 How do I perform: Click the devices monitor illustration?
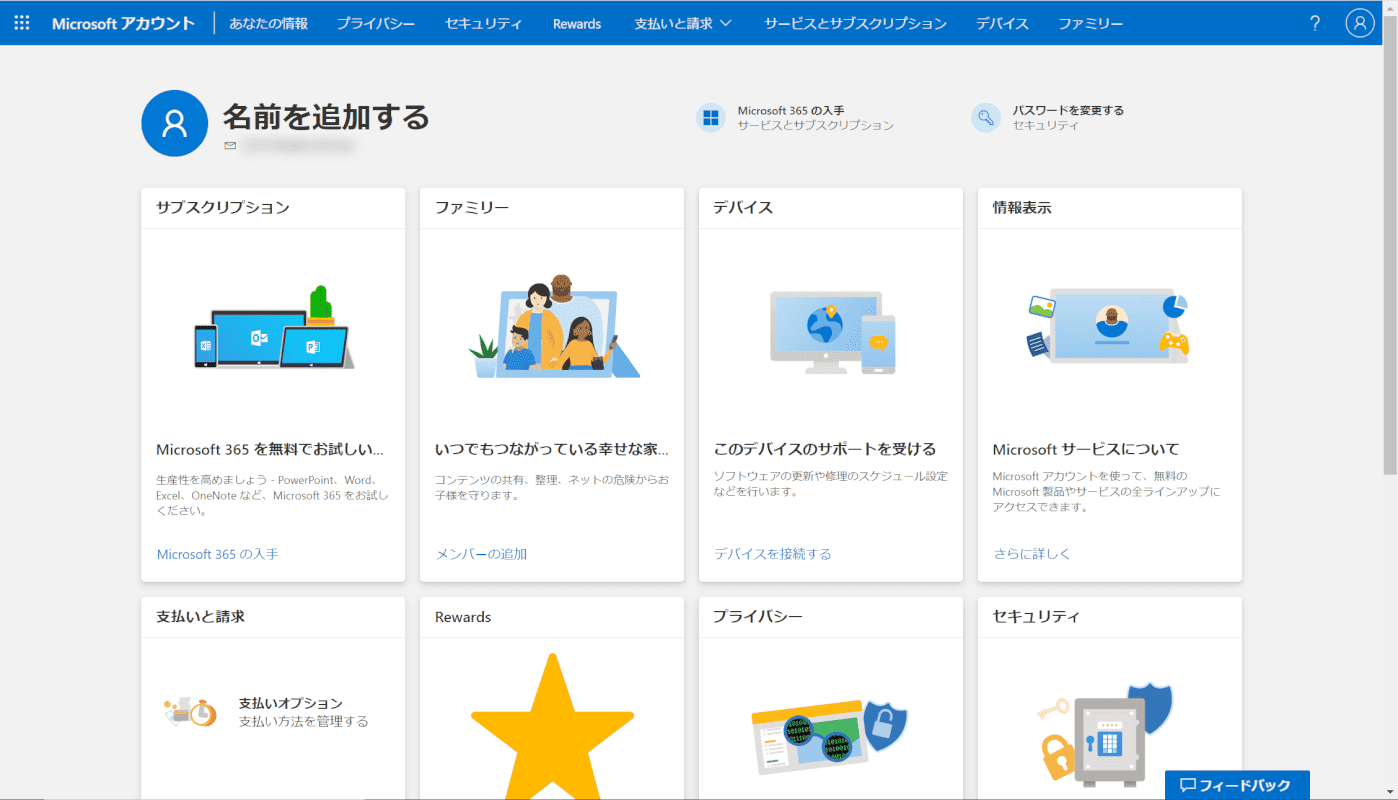click(832, 333)
